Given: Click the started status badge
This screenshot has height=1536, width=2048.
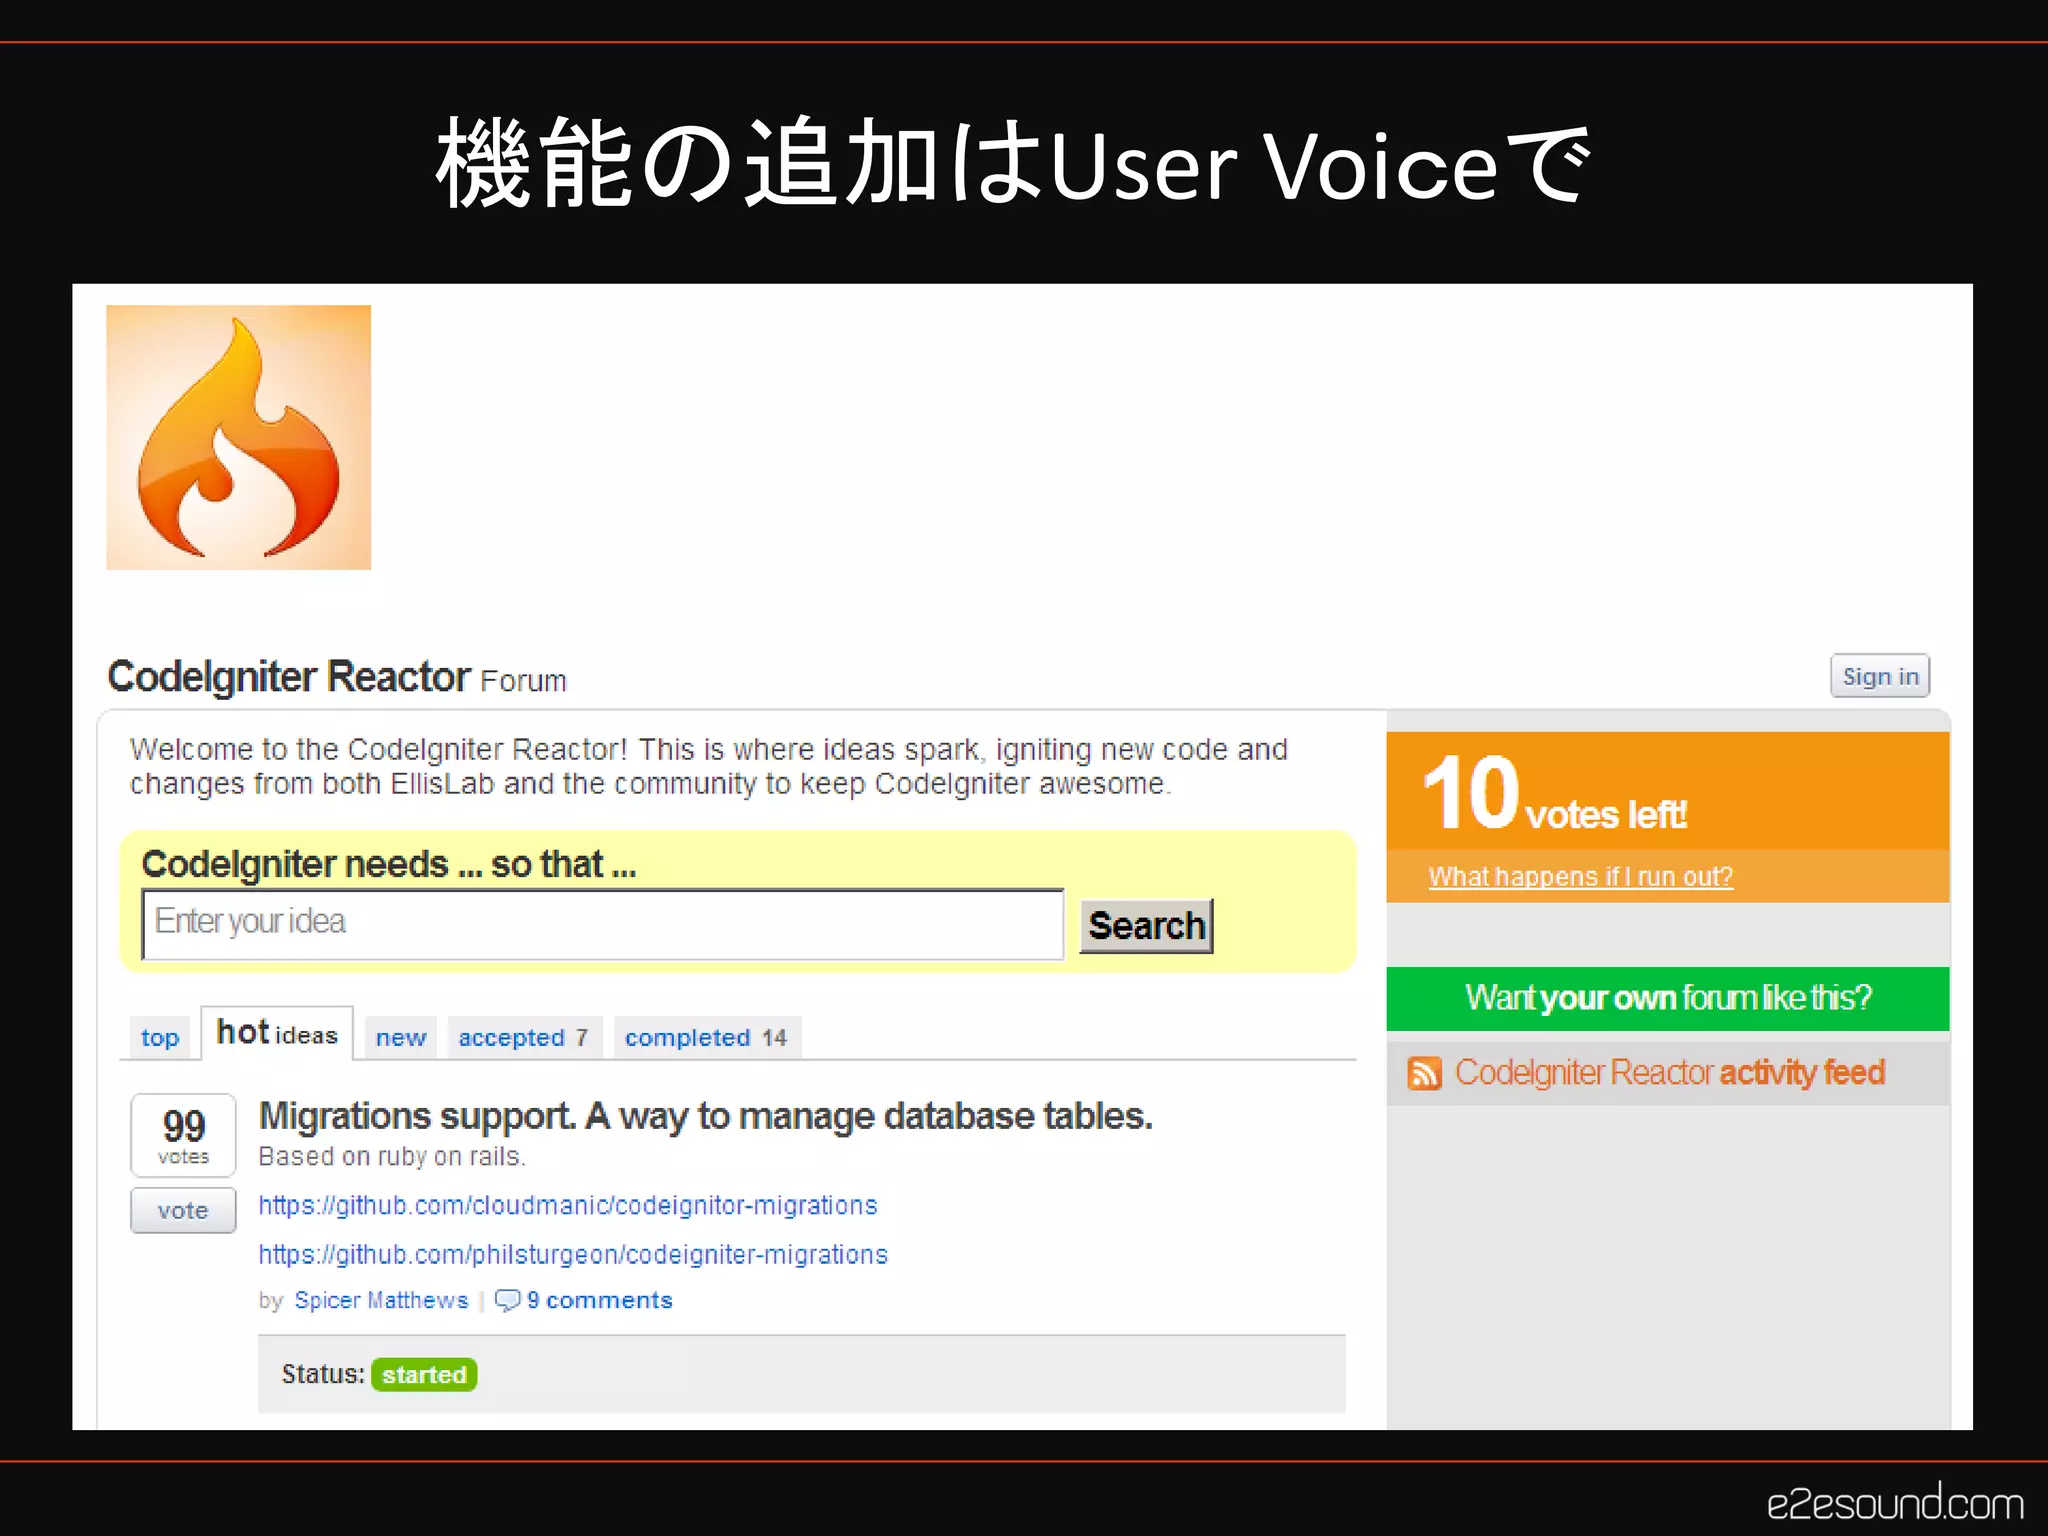Looking at the screenshot, I should tap(424, 1375).
